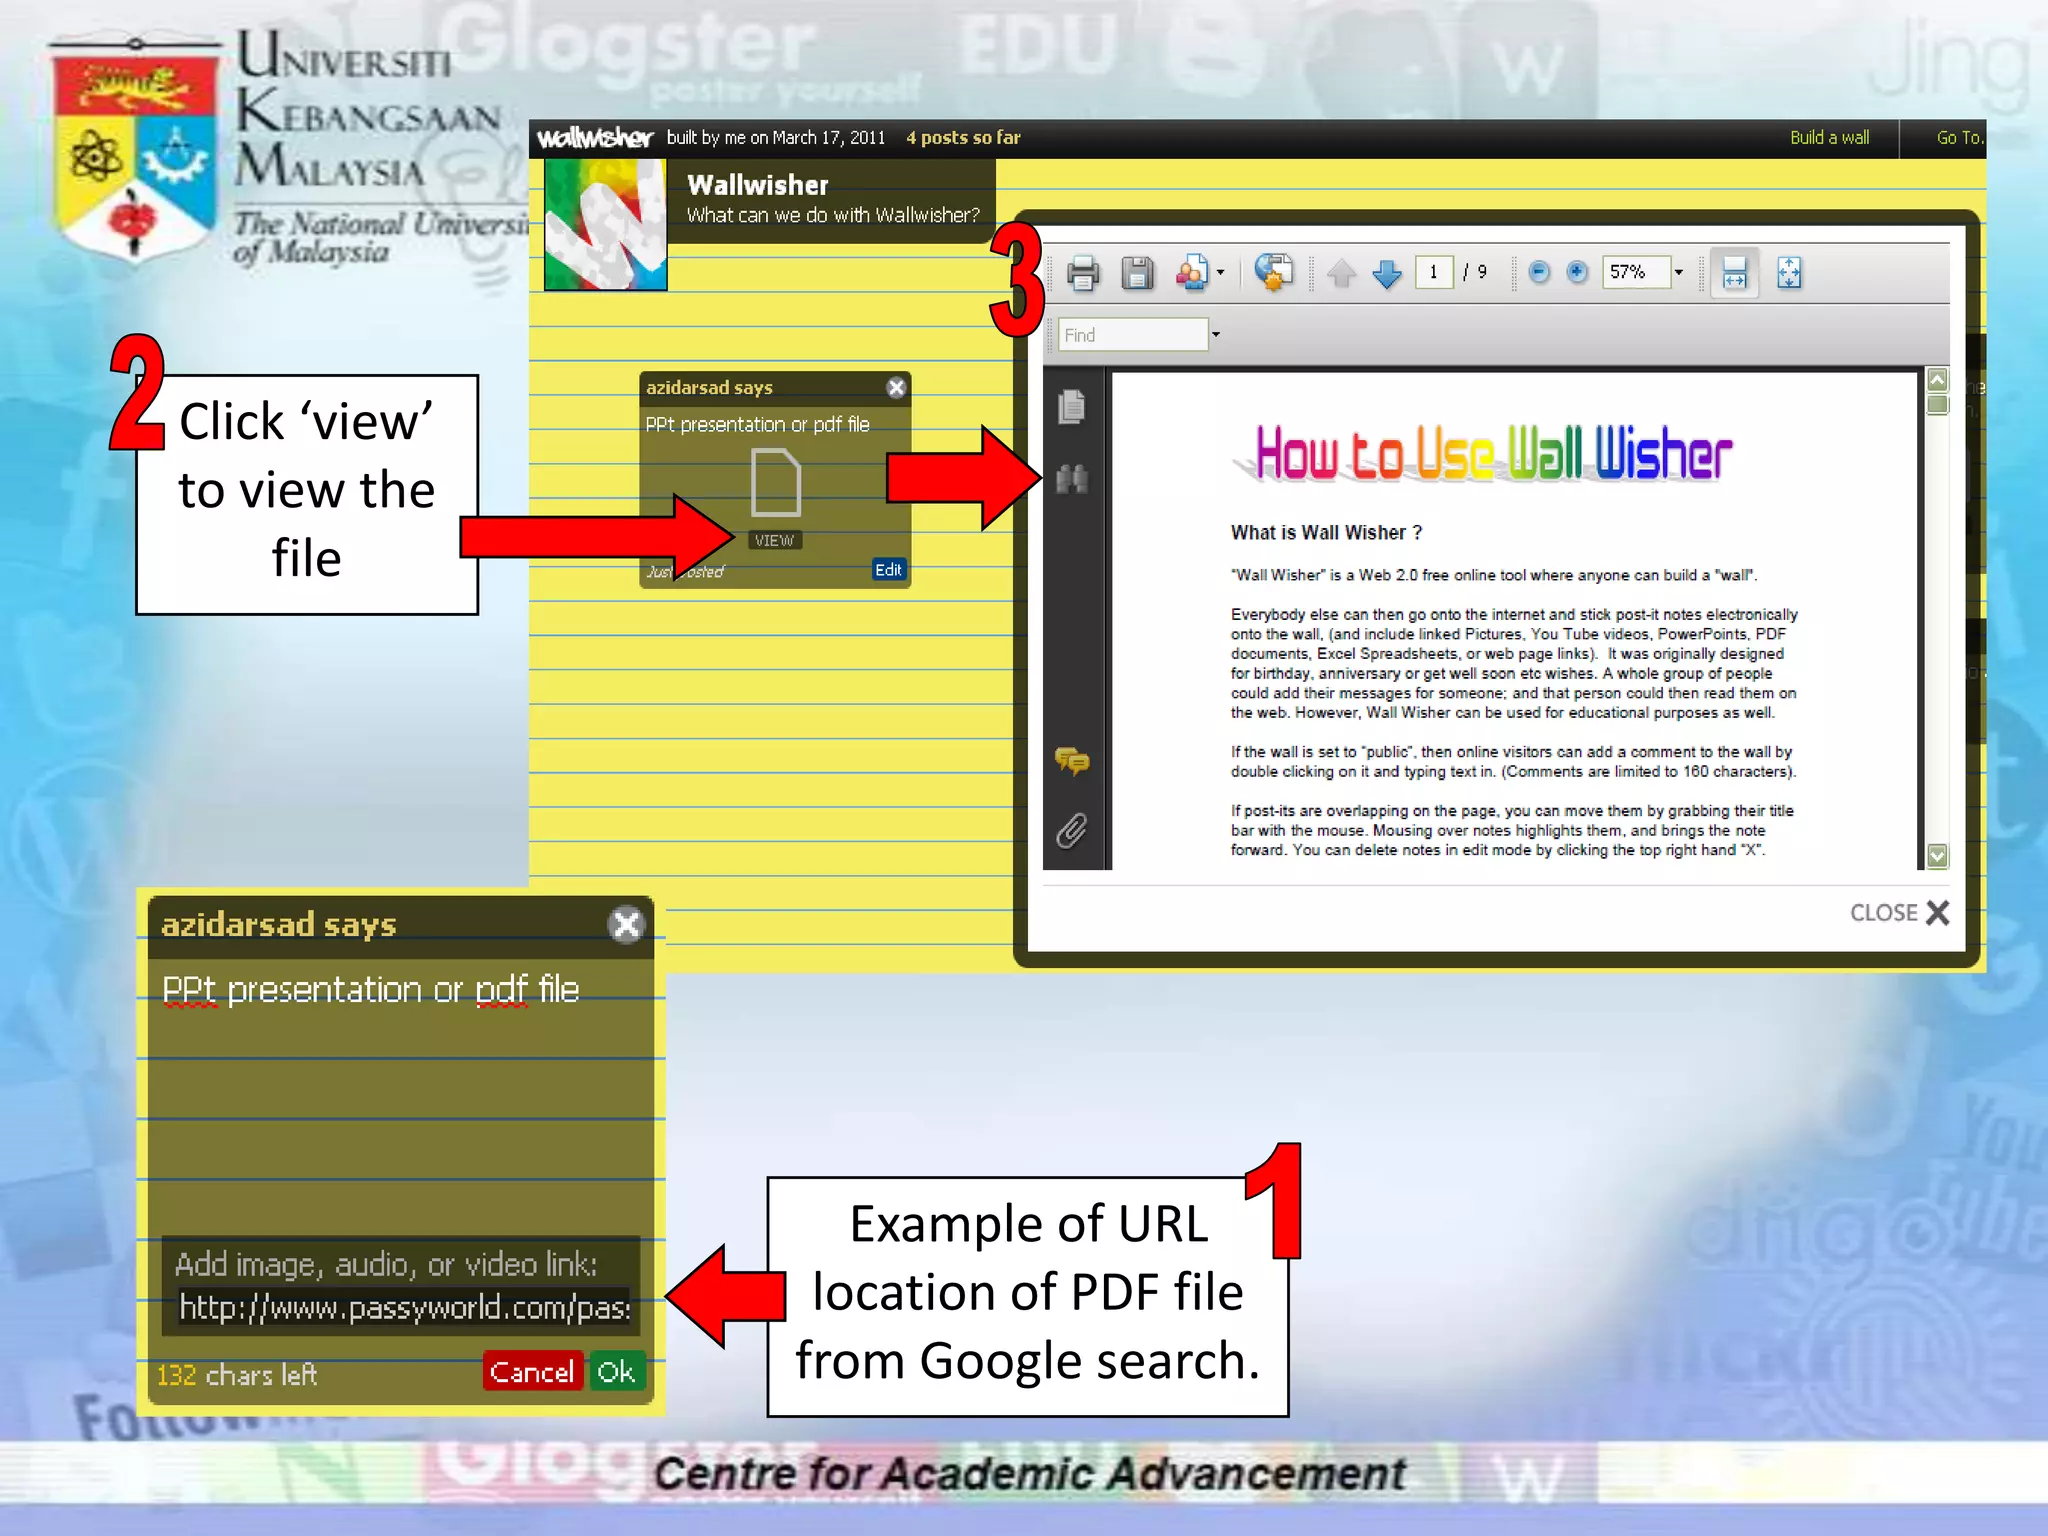Open the binoculars search panel icon
The height and width of the screenshot is (1536, 2048).
tap(1072, 479)
